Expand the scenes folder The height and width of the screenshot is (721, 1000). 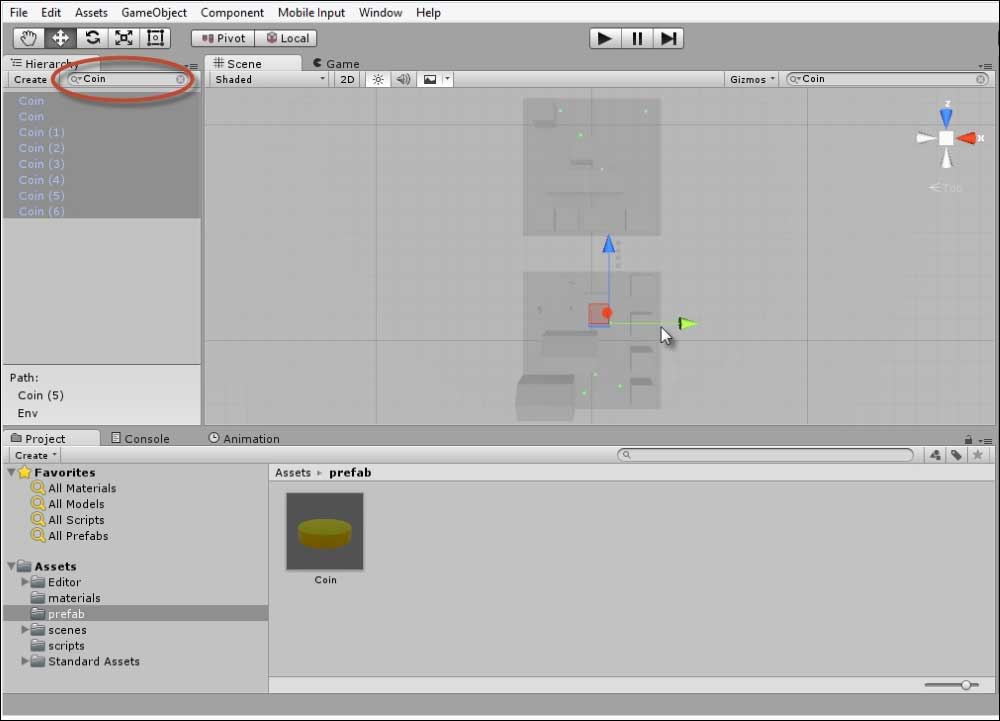click(25, 630)
